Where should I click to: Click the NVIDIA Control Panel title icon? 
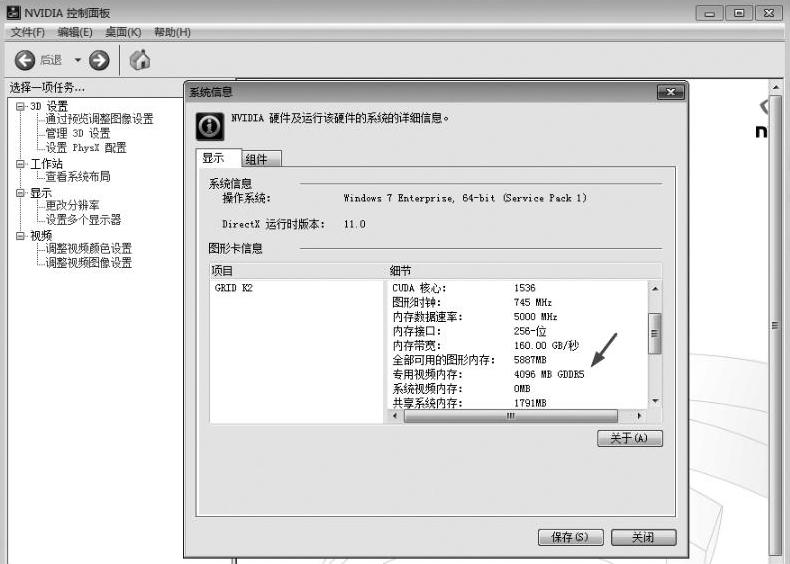point(14,12)
